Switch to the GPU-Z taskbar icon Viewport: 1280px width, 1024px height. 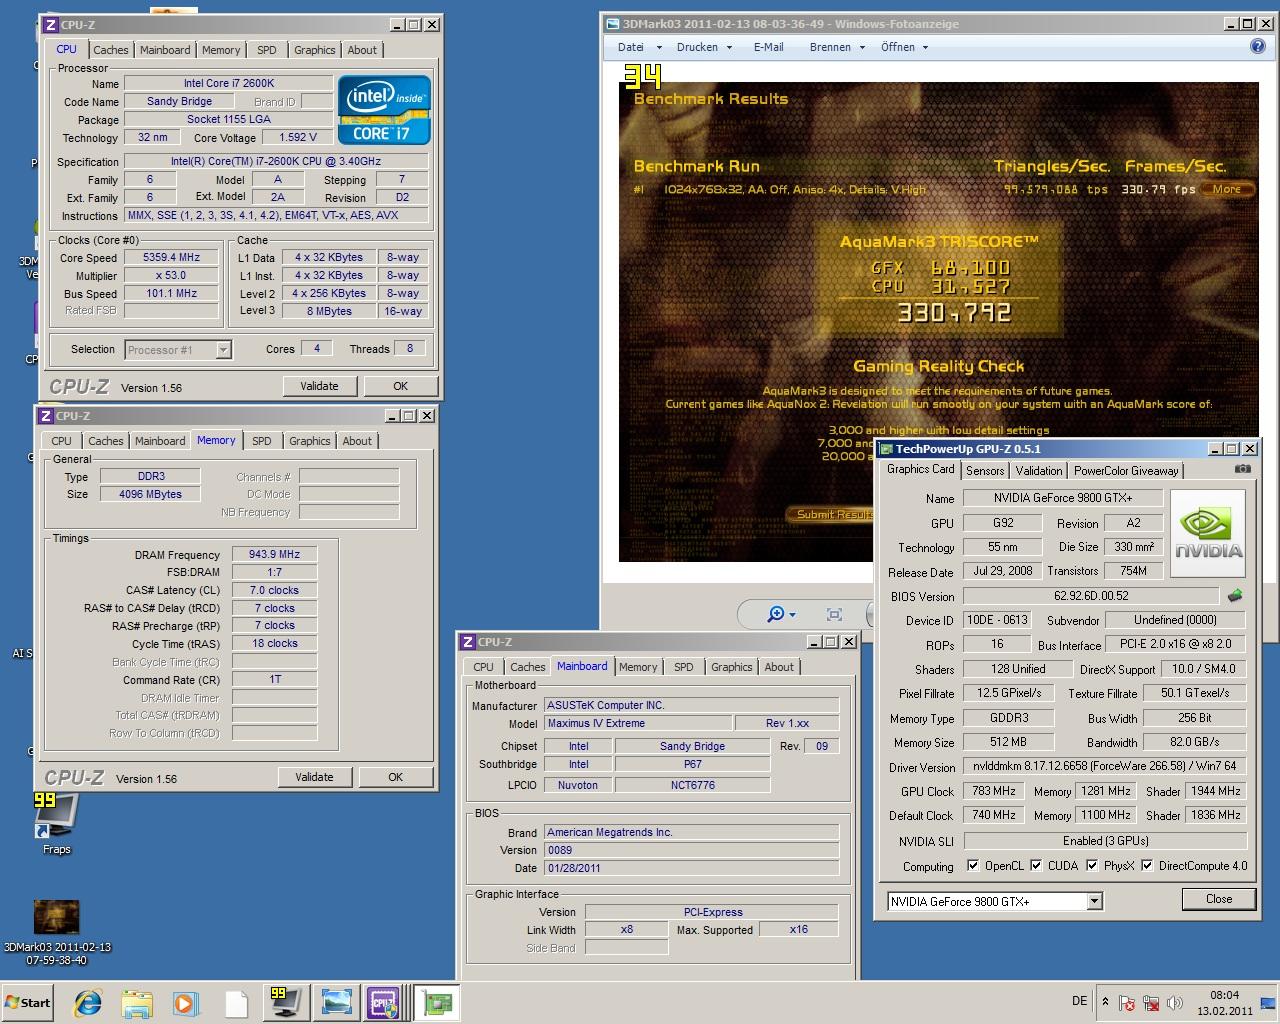coord(436,1002)
